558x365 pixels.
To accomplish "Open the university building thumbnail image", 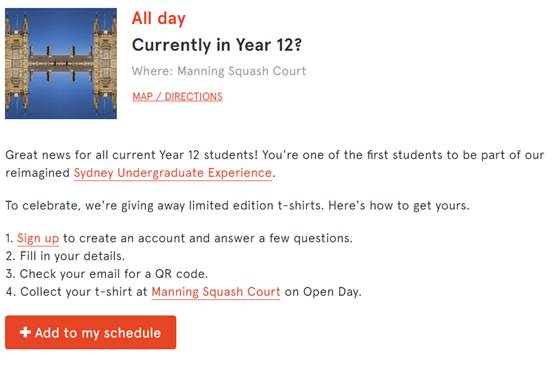I will coord(61,63).
